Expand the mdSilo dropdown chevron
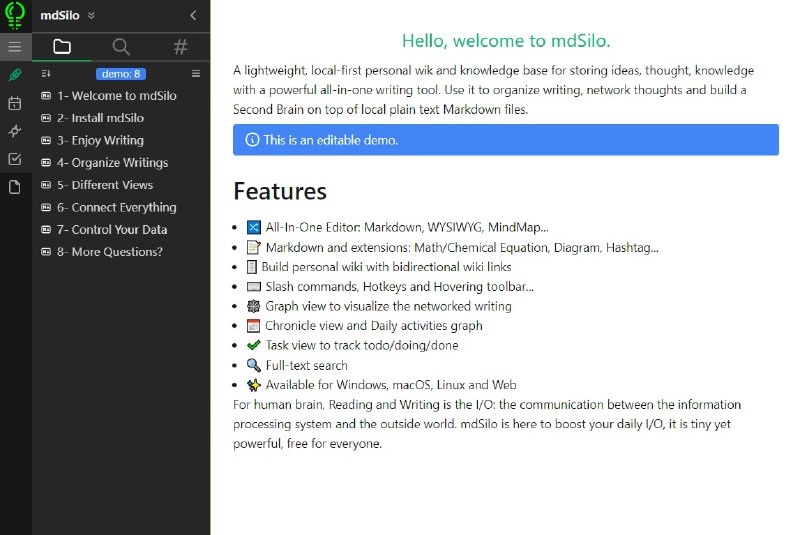This screenshot has width=800, height=535. (91, 16)
